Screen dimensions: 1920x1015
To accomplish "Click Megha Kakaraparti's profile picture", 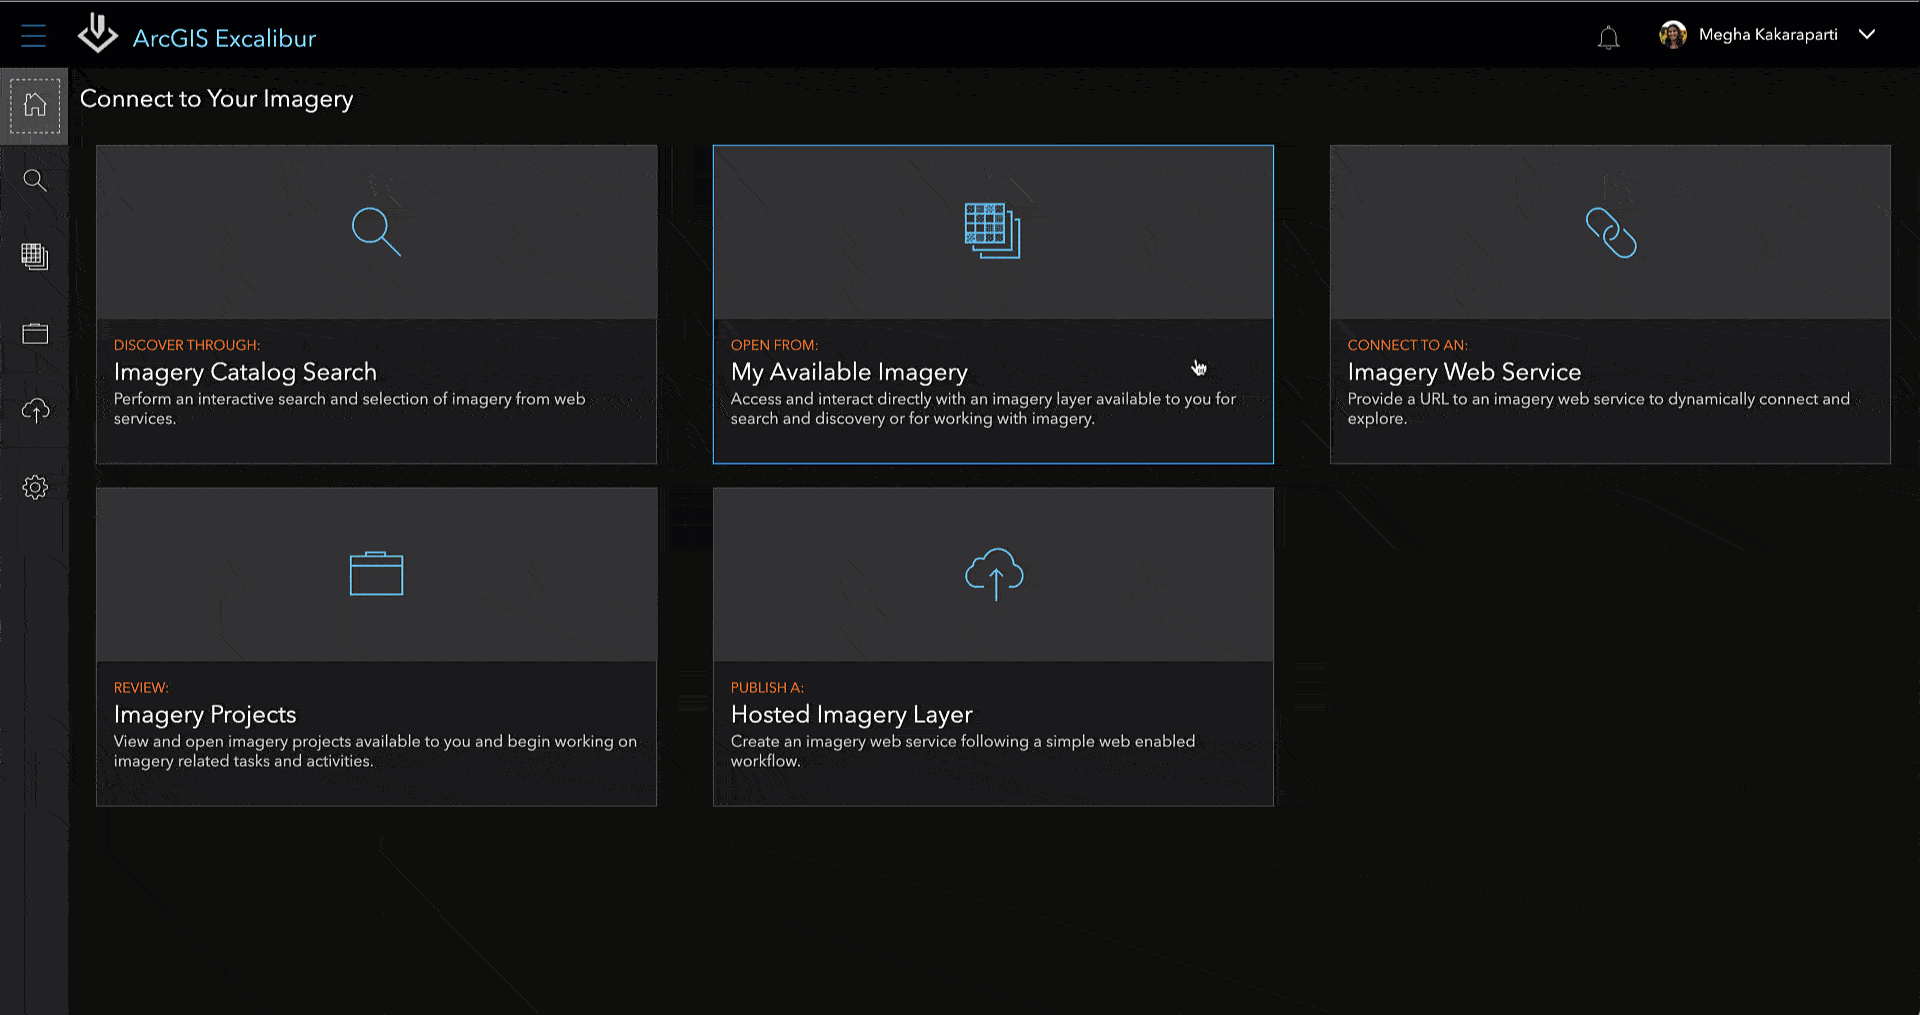I will pyautogui.click(x=1672, y=34).
